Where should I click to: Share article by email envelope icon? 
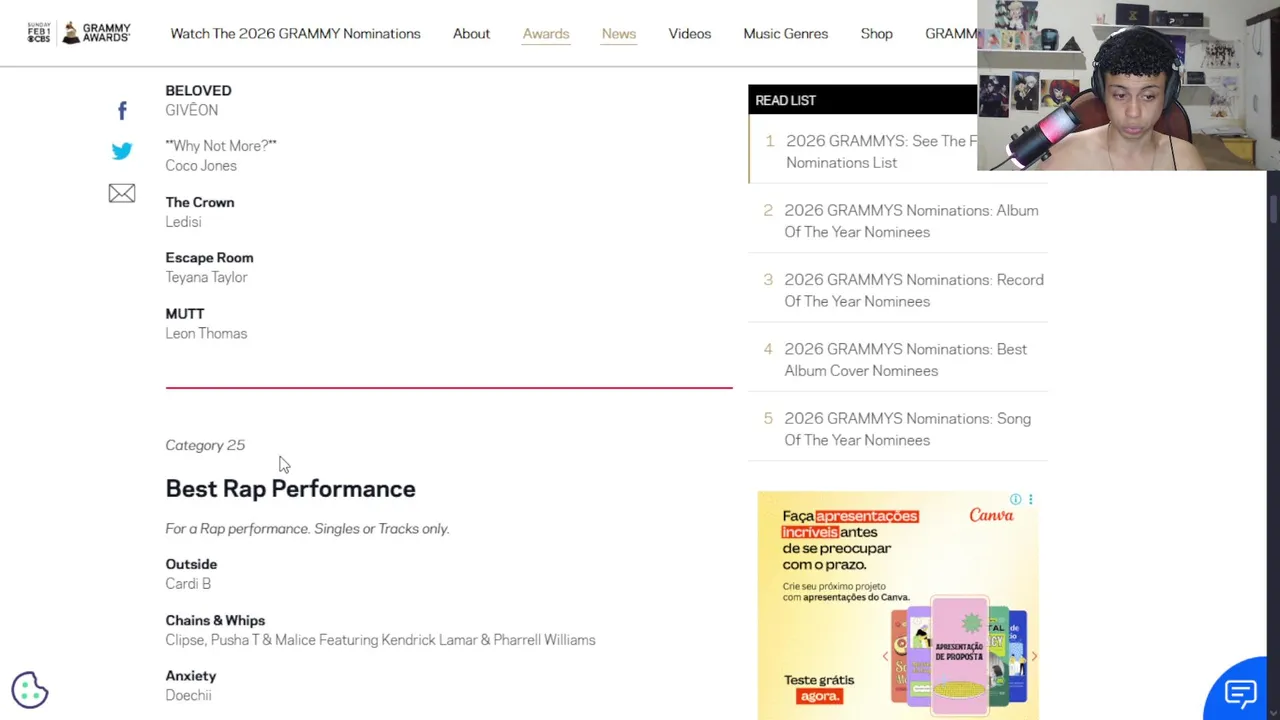click(122, 193)
